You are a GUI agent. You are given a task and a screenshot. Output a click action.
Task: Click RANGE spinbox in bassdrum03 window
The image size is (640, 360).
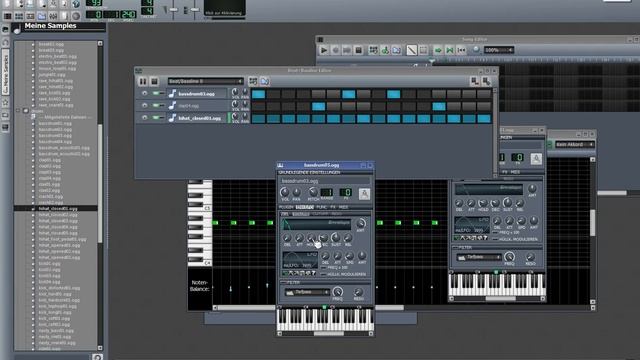[x=327, y=192]
